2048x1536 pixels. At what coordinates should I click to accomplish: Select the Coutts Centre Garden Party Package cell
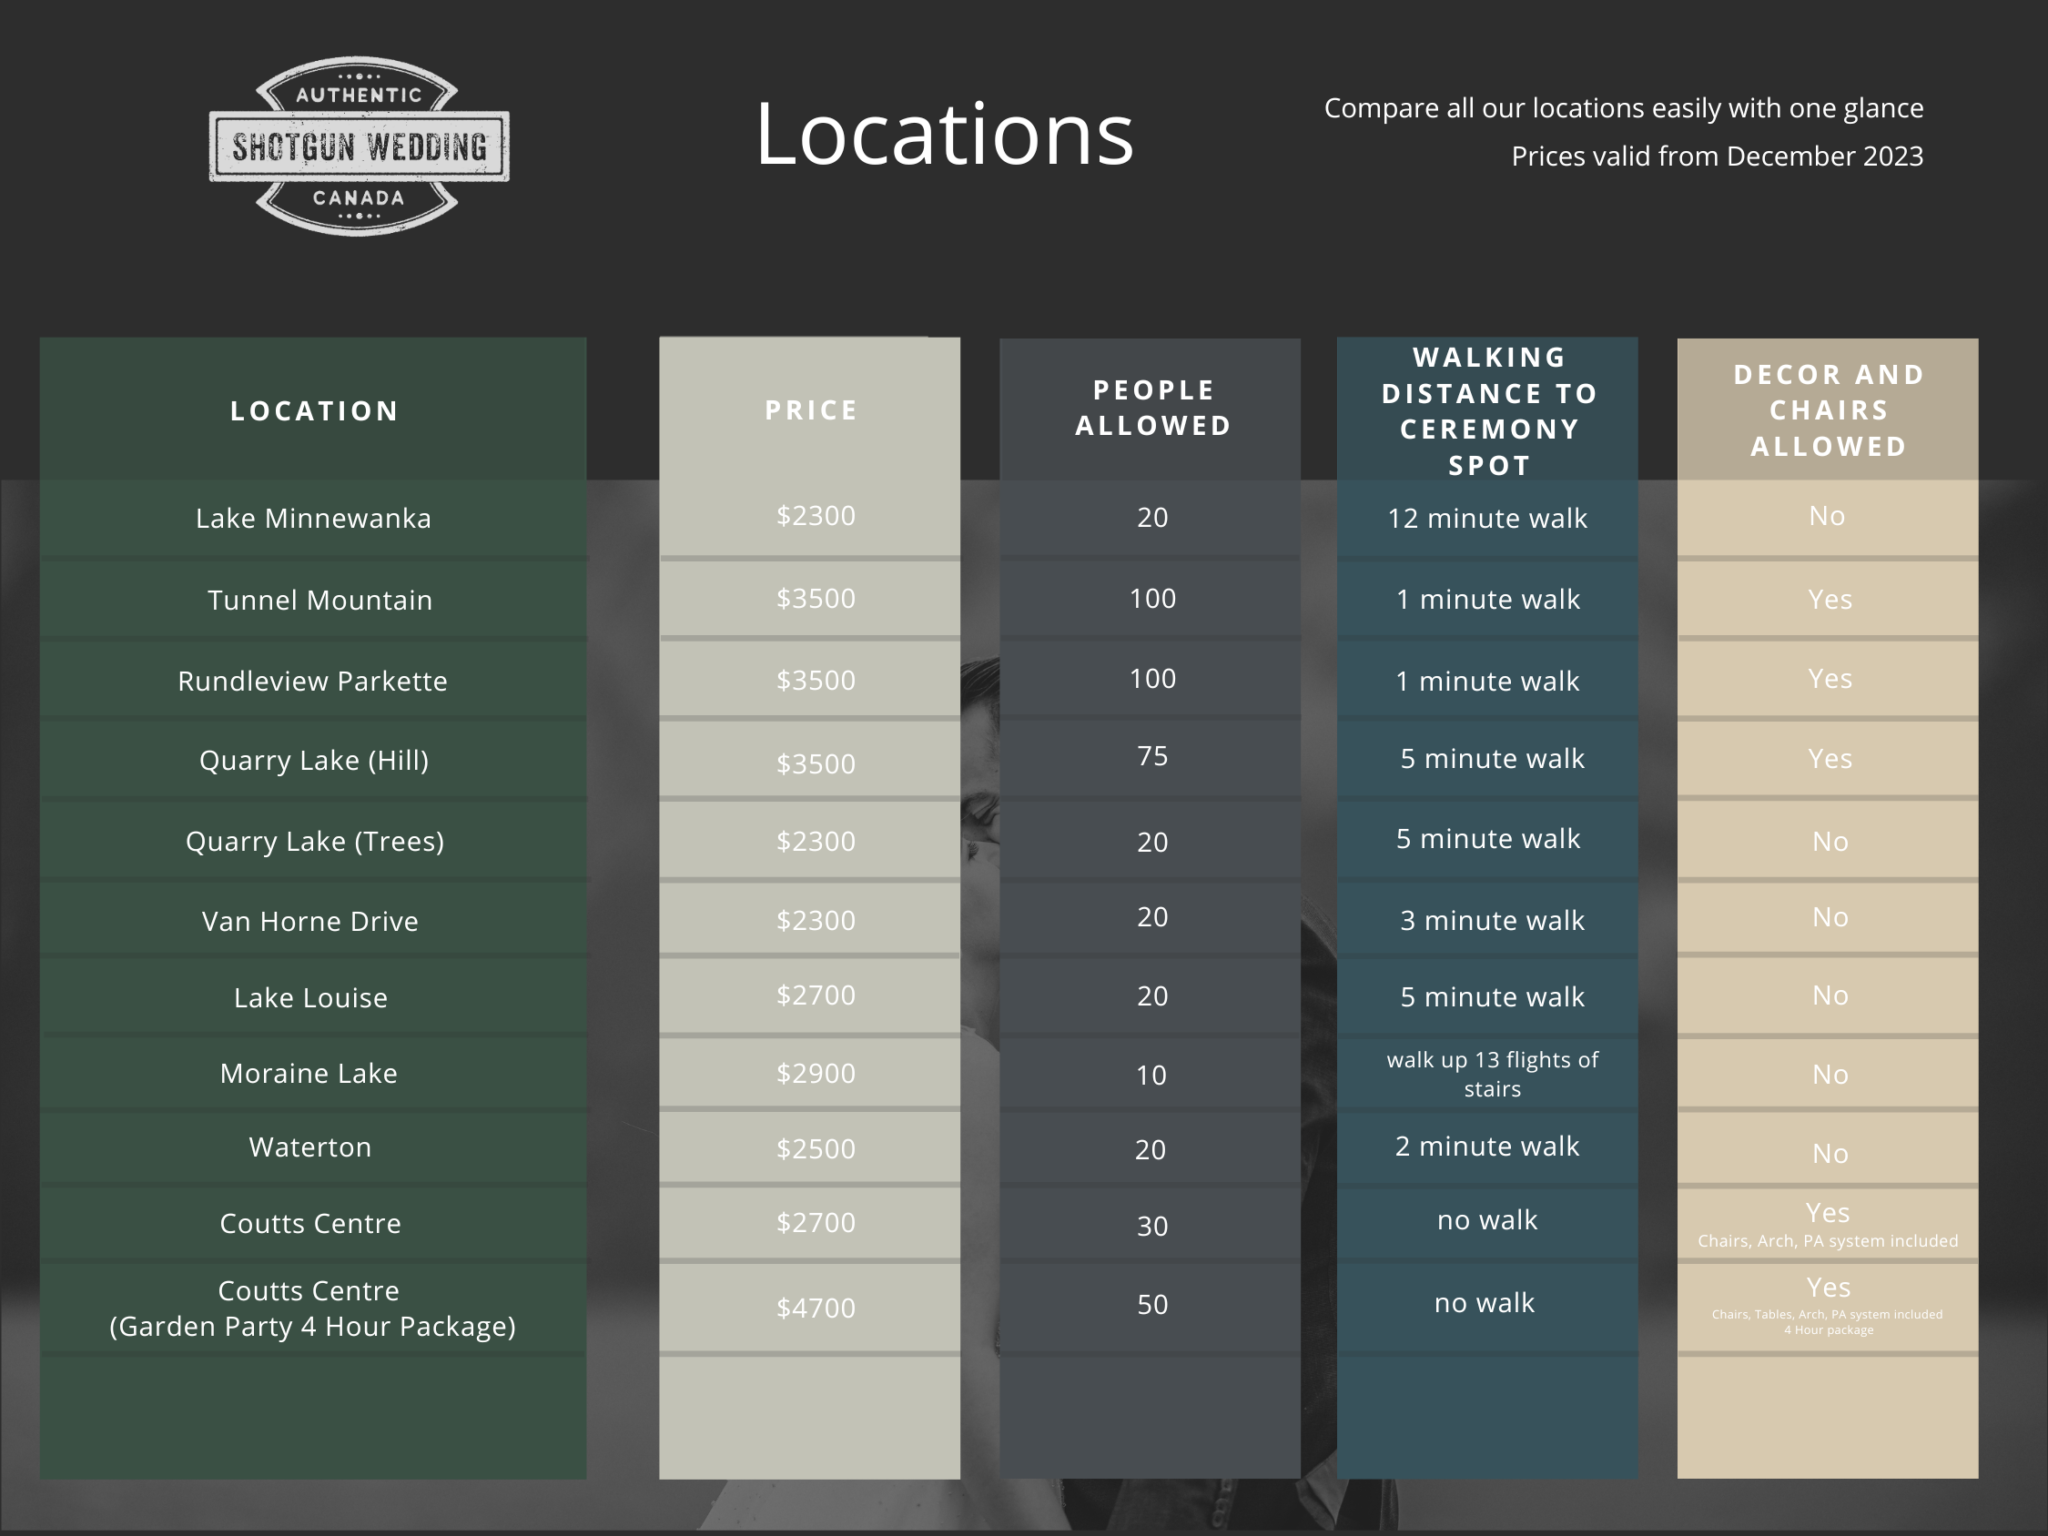point(312,1308)
